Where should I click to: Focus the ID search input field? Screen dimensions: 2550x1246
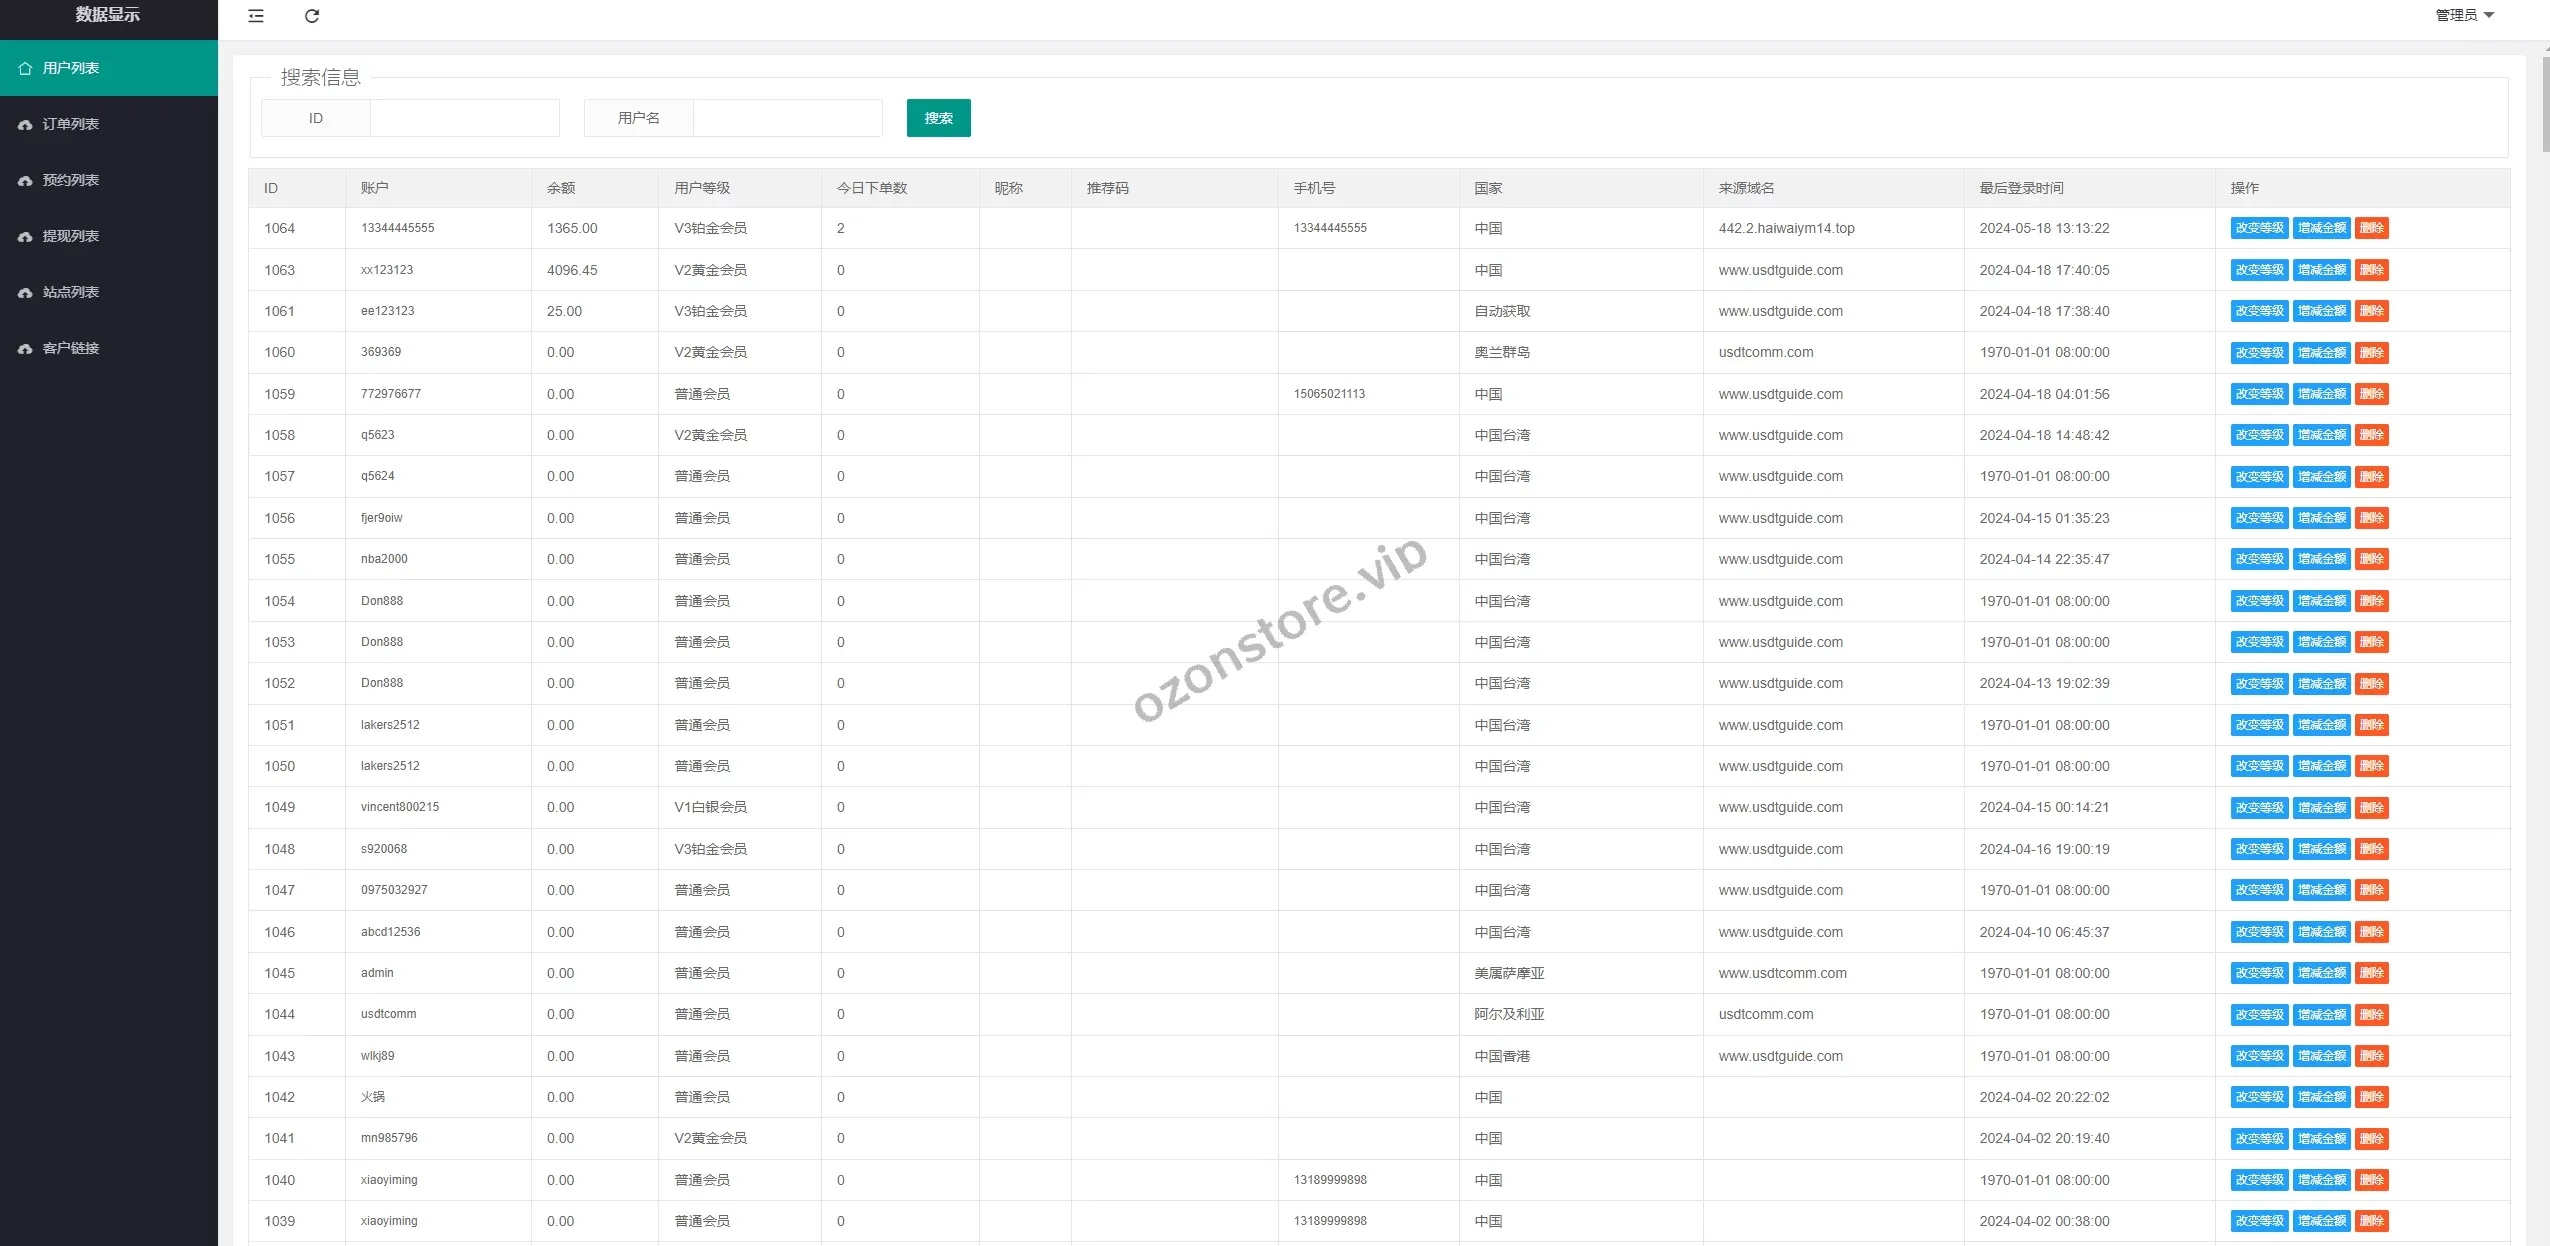point(464,118)
